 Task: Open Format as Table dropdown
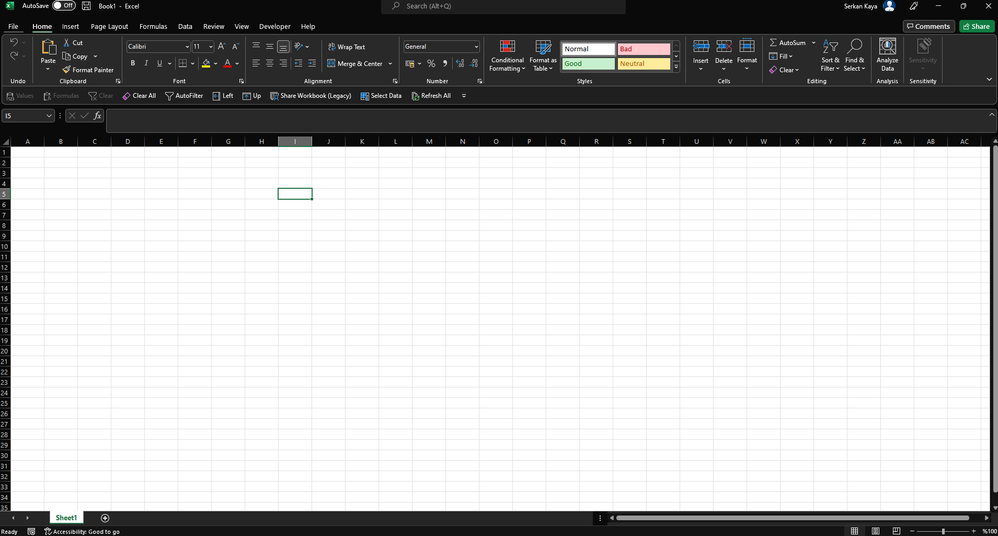[543, 55]
